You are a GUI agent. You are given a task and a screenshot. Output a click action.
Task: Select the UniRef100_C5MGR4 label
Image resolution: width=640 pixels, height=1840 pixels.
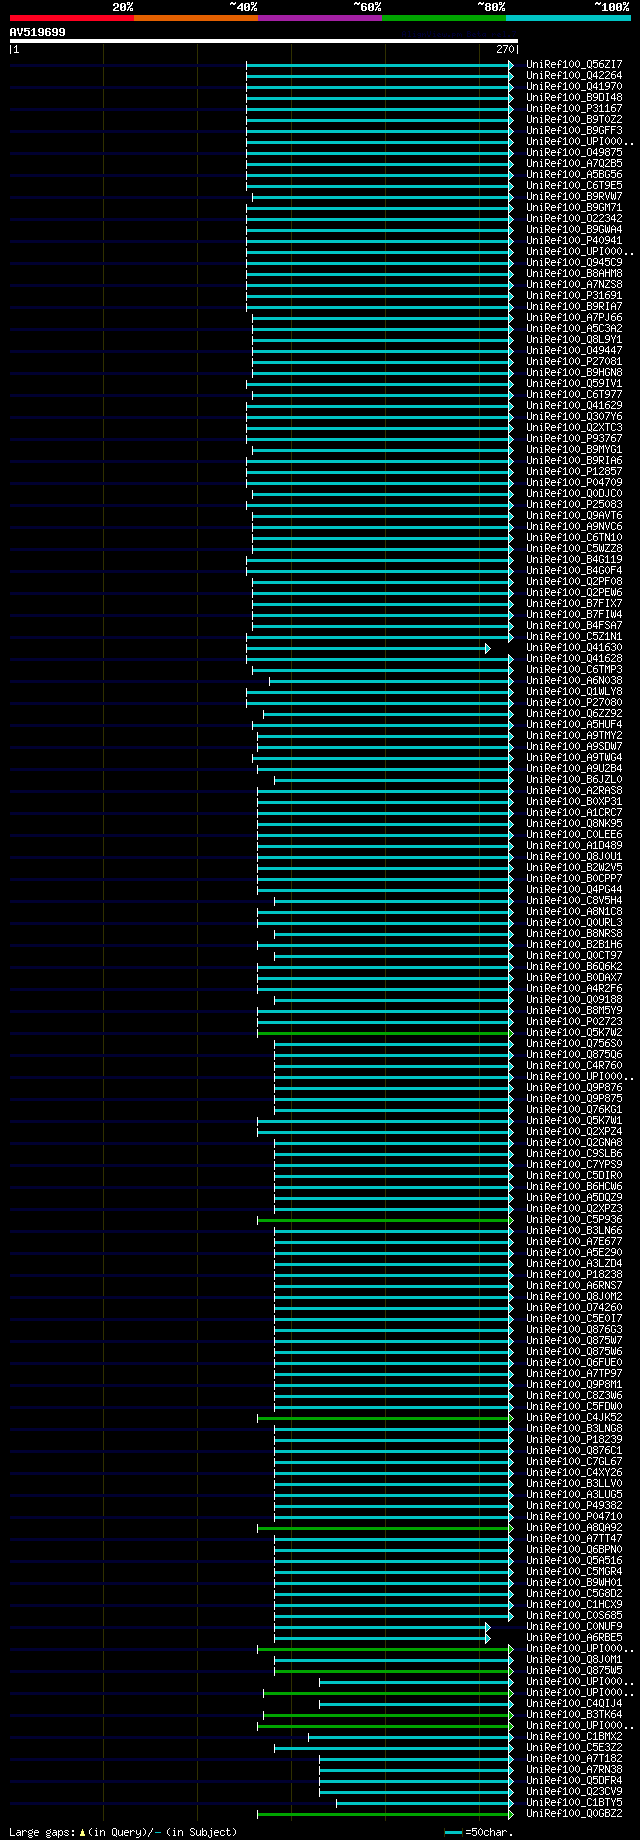click(x=574, y=1571)
